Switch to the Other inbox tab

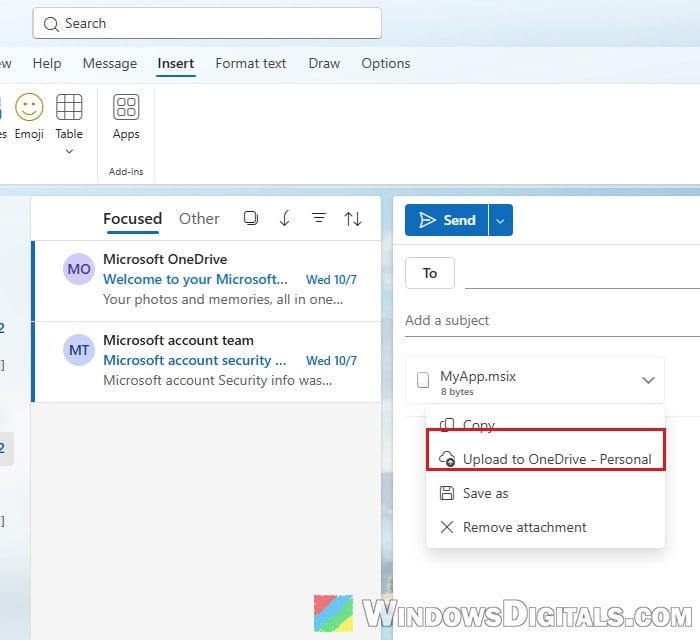pyautogui.click(x=199, y=219)
